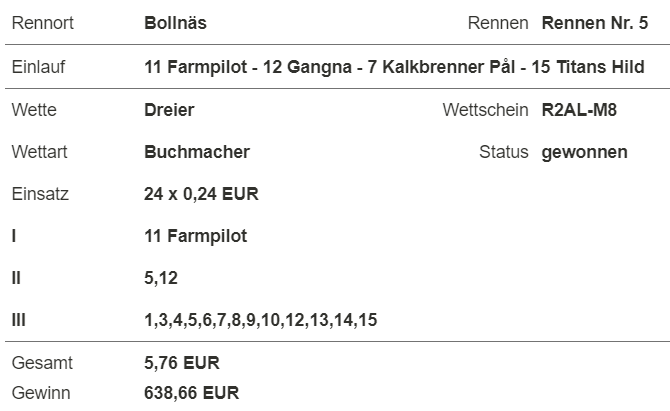Click the Status label
This screenshot has height=411, width=670.
504,152
